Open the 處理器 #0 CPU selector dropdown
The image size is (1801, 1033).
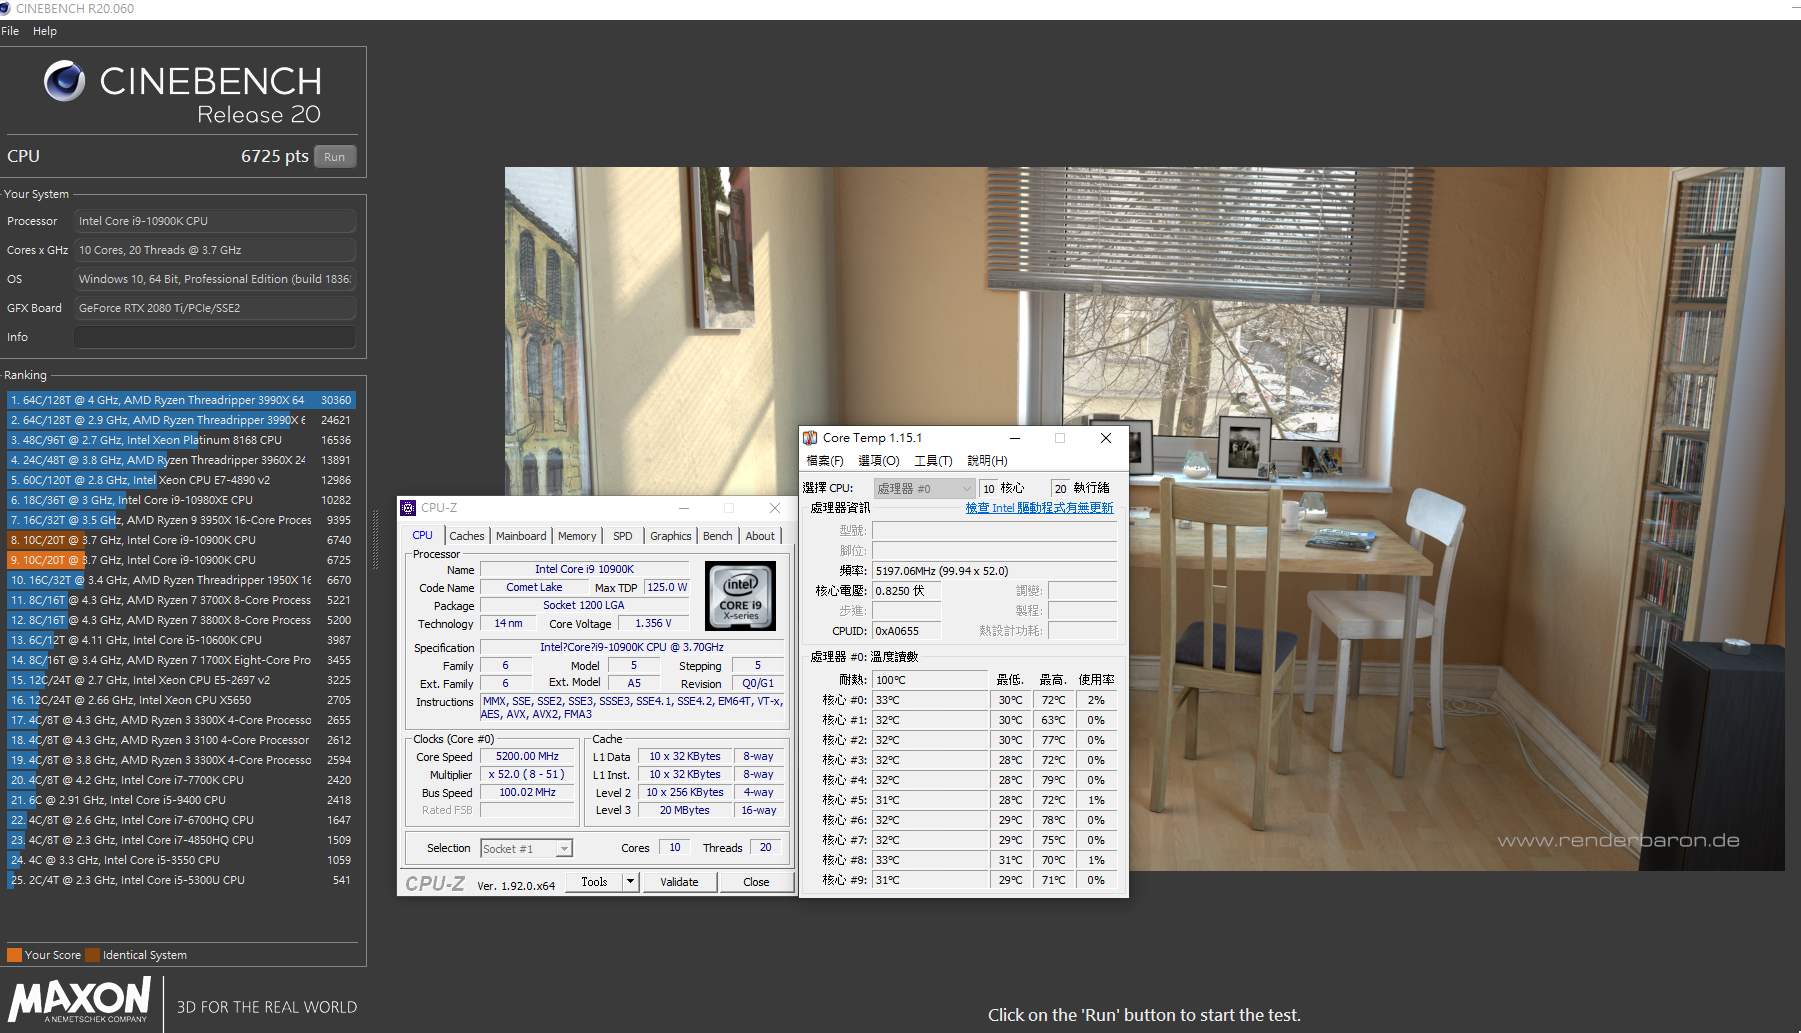[924, 488]
